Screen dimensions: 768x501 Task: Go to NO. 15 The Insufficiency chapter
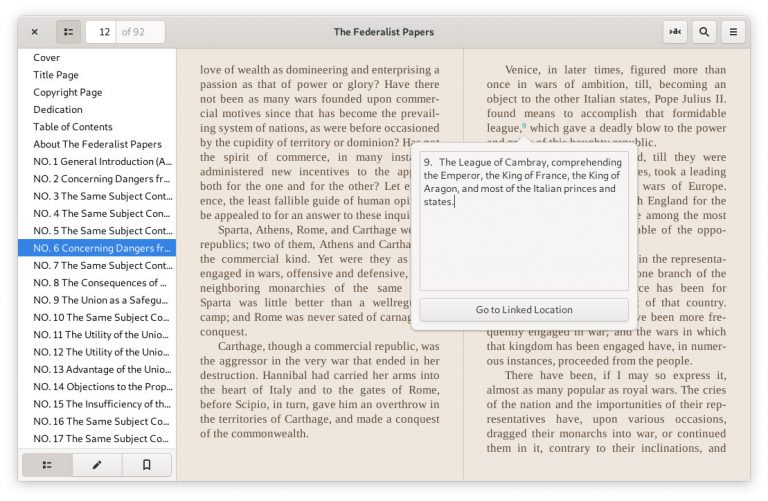tap(97, 404)
